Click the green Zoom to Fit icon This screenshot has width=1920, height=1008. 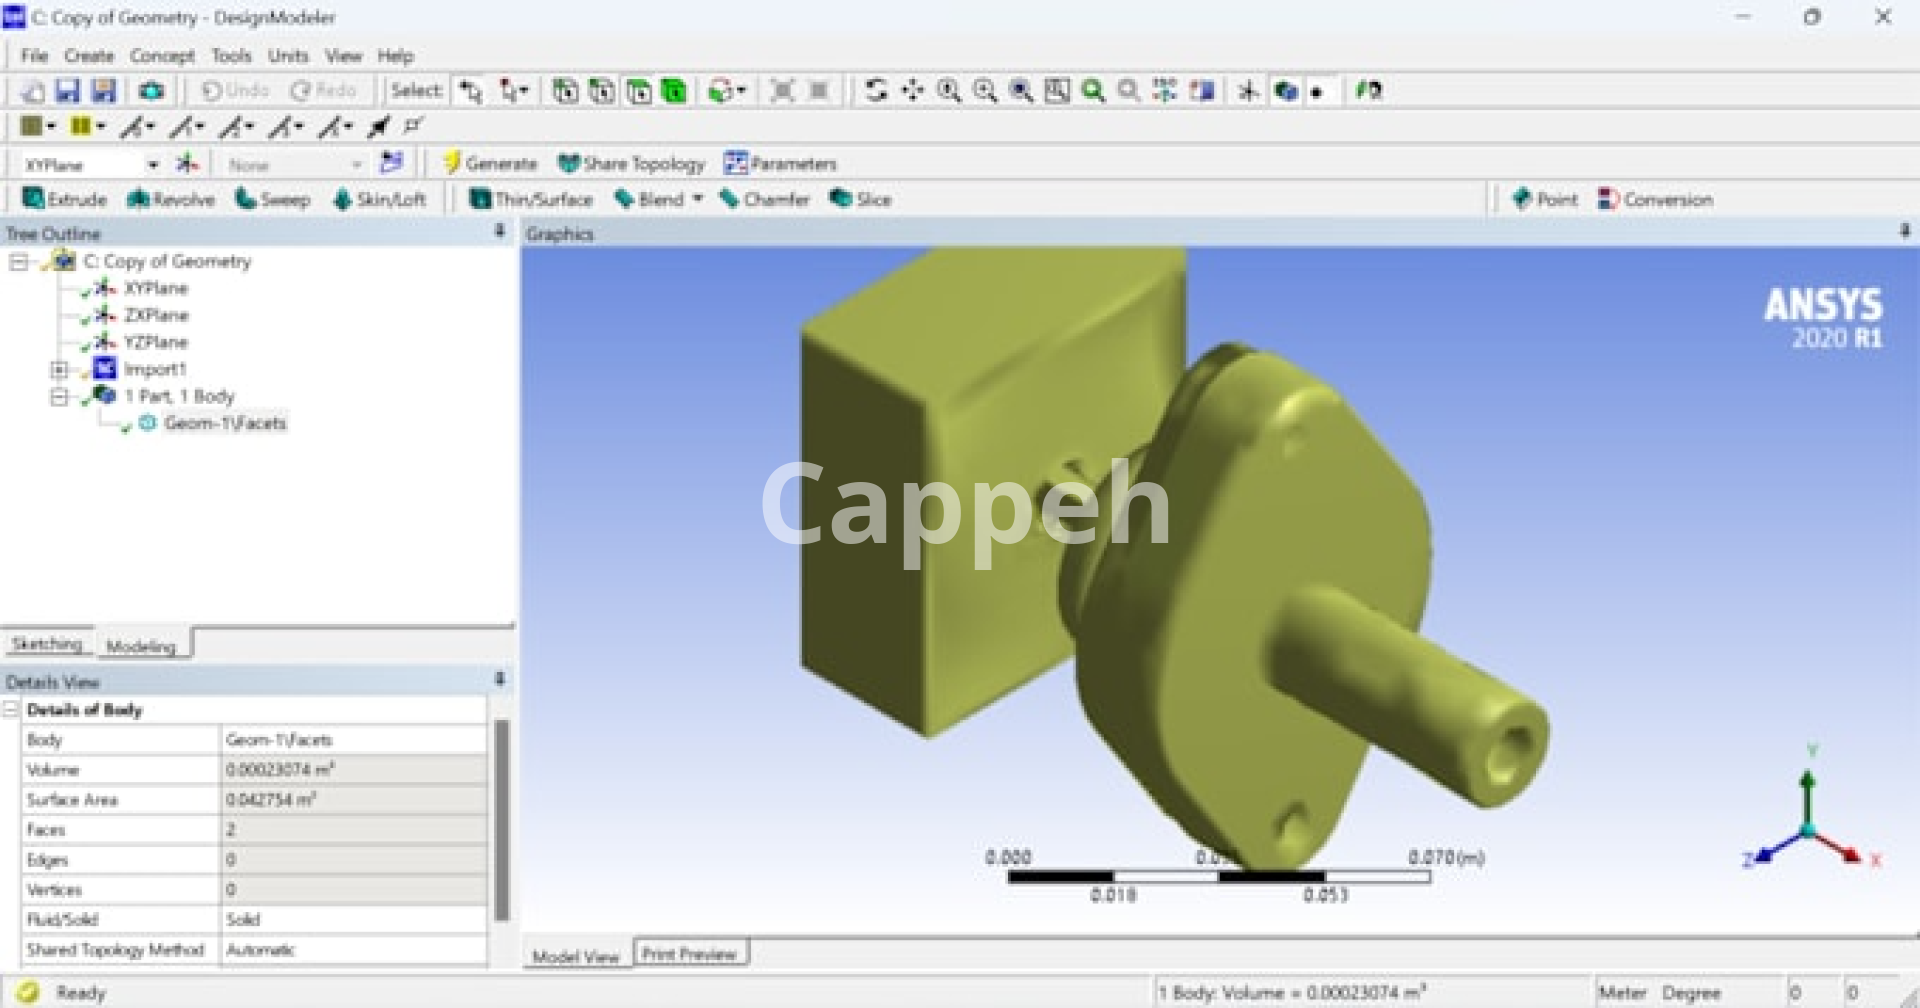1093,91
